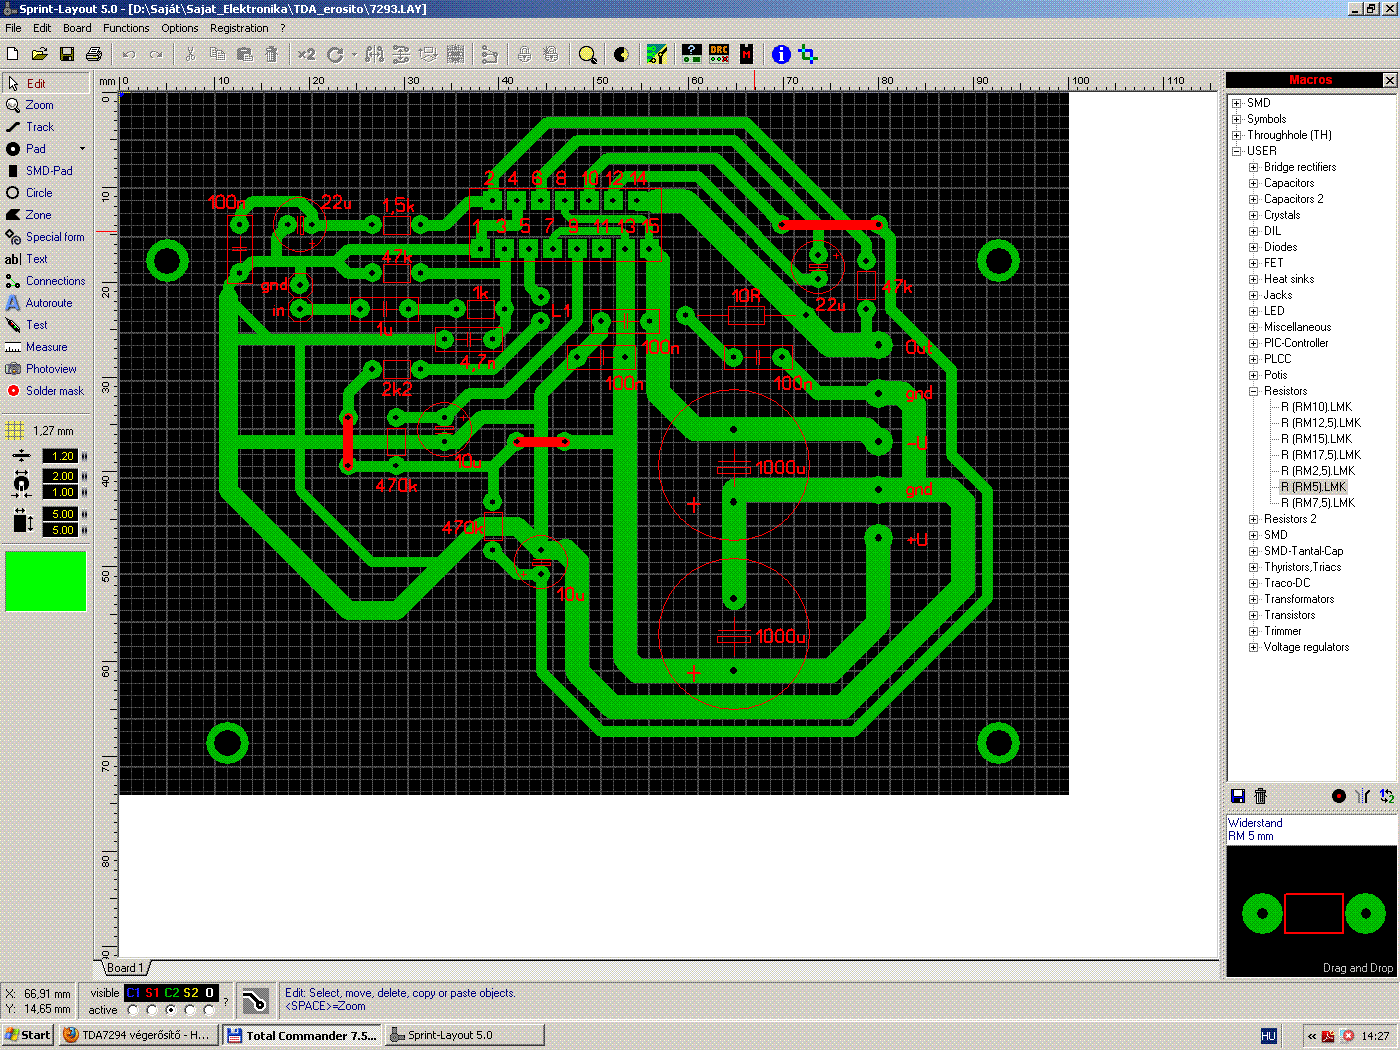The width and height of the screenshot is (1400, 1050).
Task: Save macro with floppy icon in Macros panel
Action: click(x=1238, y=796)
